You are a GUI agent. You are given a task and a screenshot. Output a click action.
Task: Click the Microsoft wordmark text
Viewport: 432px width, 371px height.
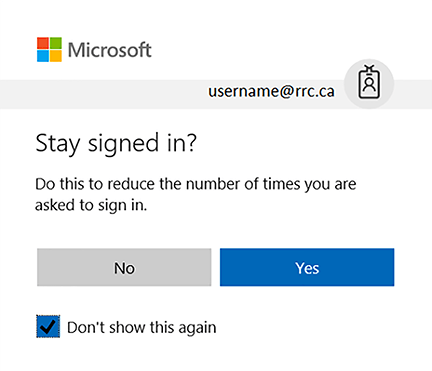click(x=110, y=50)
